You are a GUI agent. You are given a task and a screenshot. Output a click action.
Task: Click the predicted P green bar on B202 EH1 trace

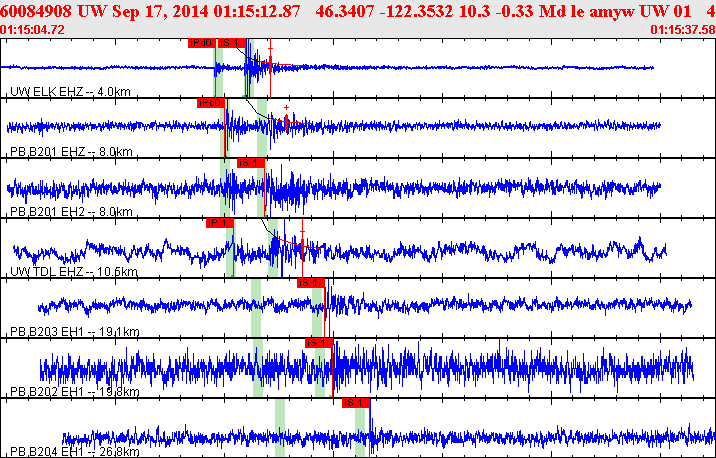258,368
